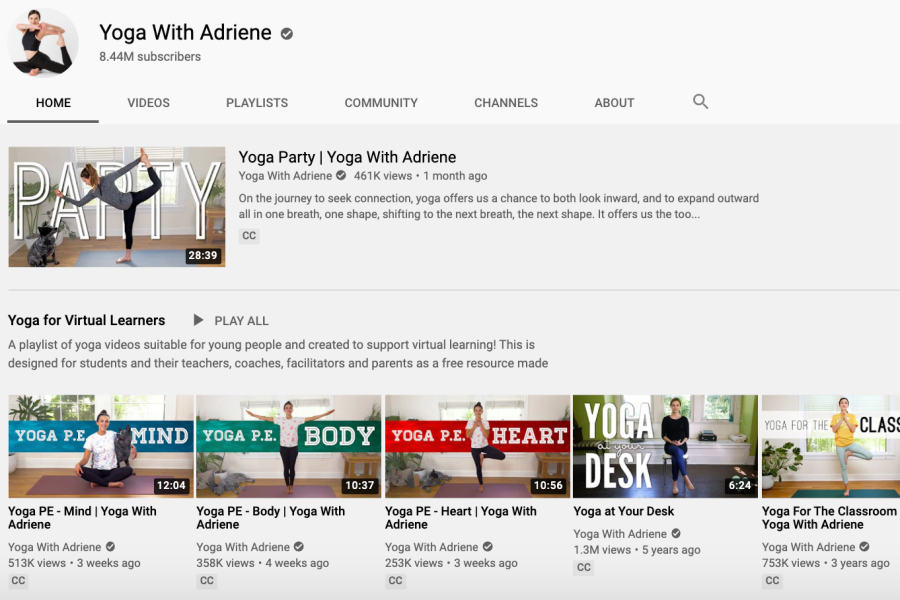
Task: Click the channel search magnifier icon
Action: (700, 101)
